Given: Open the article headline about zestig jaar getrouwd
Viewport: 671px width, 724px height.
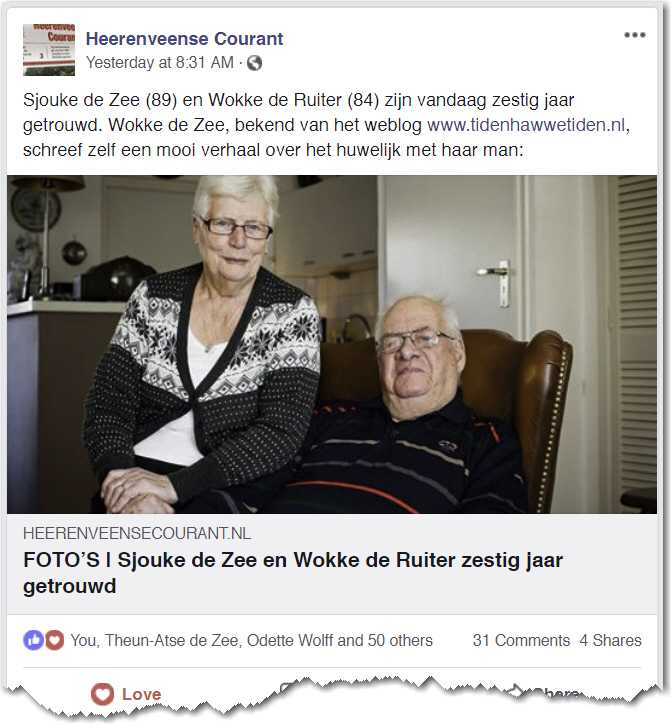Looking at the screenshot, I should (x=293, y=573).
